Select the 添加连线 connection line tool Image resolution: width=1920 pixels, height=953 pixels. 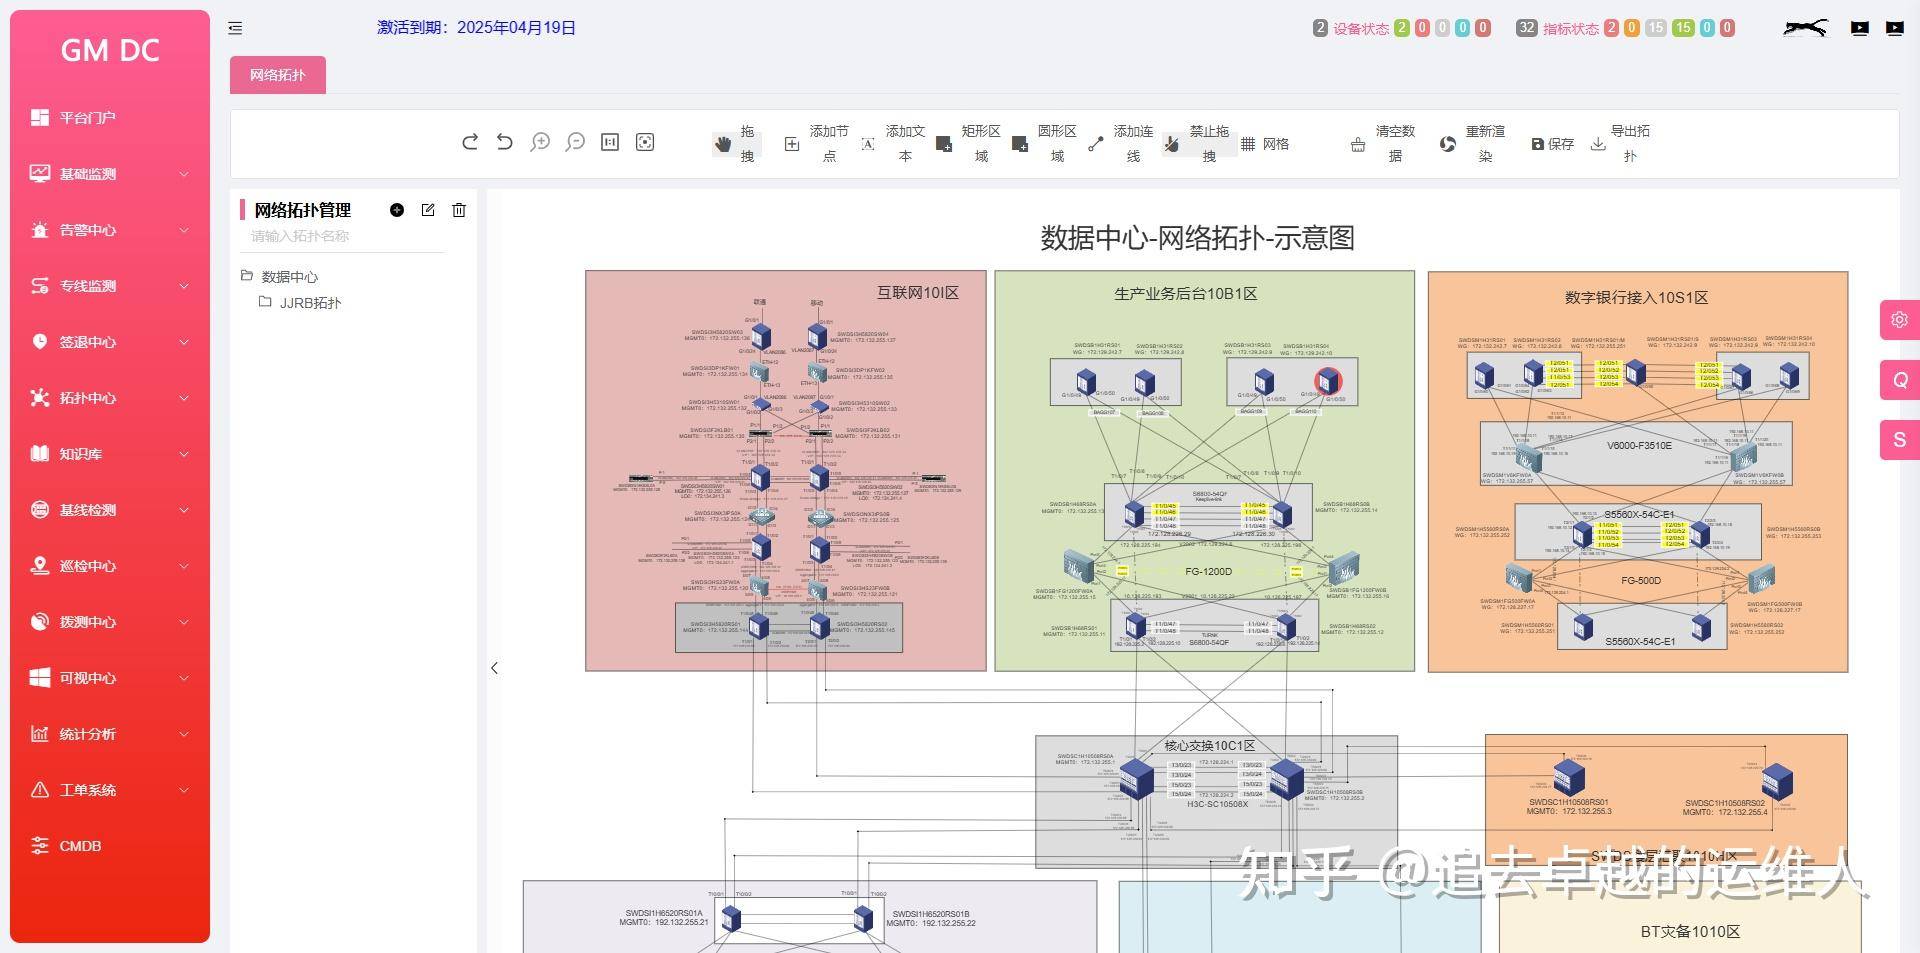click(1121, 144)
